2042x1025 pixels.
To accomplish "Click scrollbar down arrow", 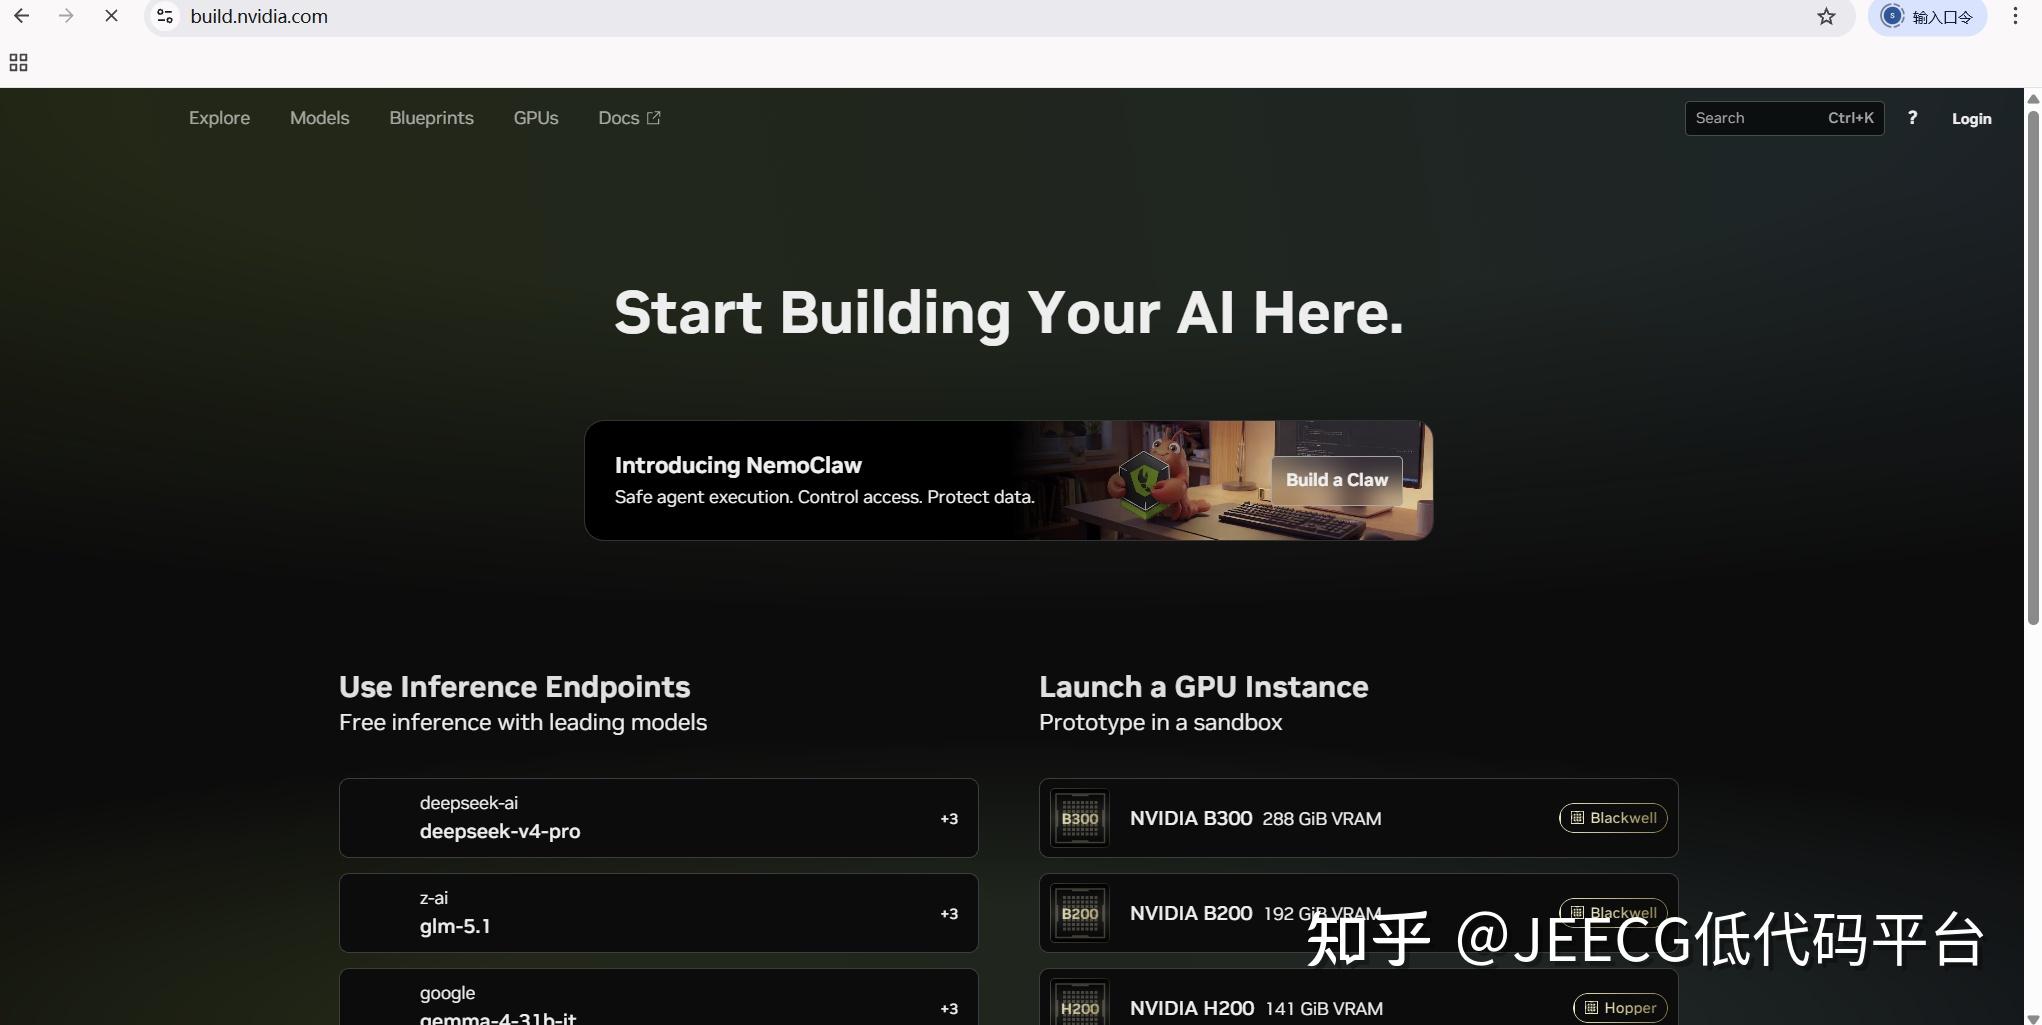I will [2033, 1018].
